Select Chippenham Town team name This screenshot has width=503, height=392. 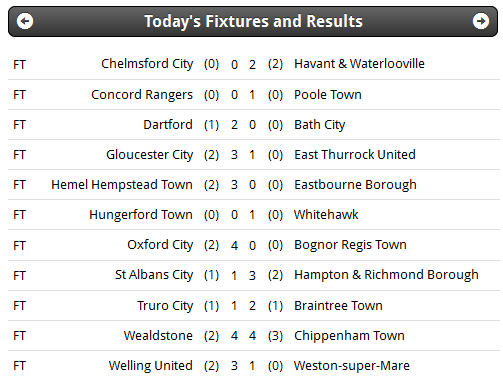click(349, 336)
